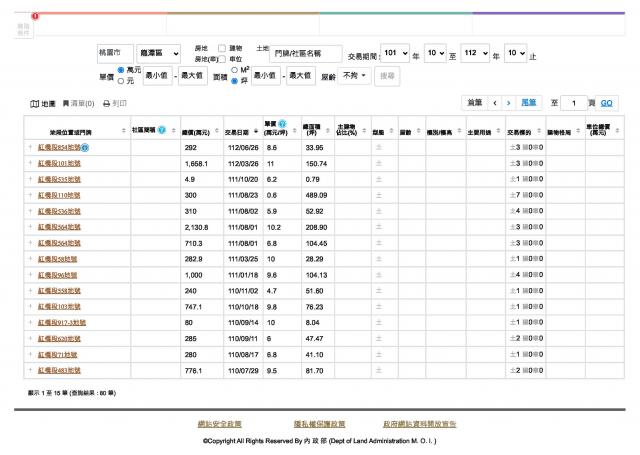The image size is (640, 455).
Task: Expand the 紅梅段101地號 row
Action: click(x=30, y=162)
